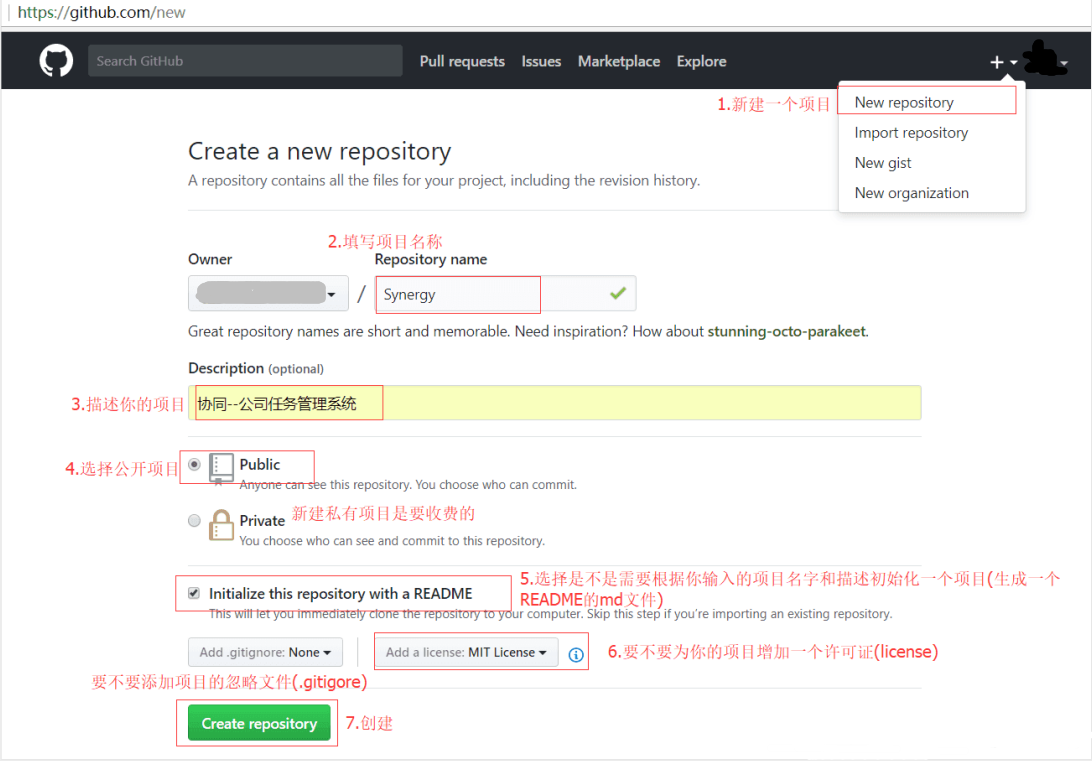Toggle Initialize this repository with a README

pyautogui.click(x=194, y=593)
